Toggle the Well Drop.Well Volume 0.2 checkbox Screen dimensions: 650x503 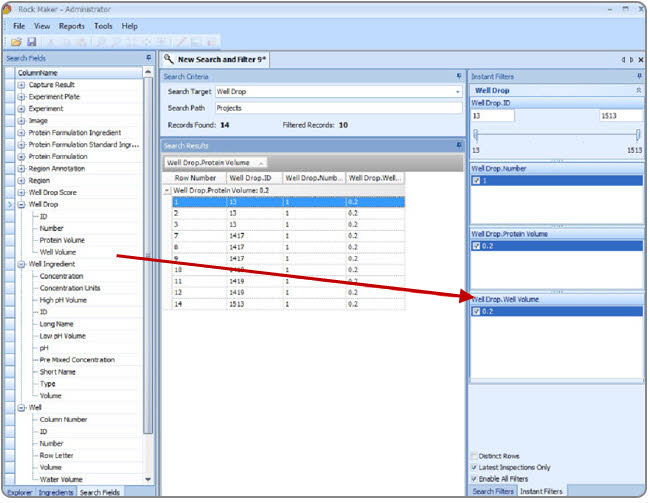pos(476,311)
